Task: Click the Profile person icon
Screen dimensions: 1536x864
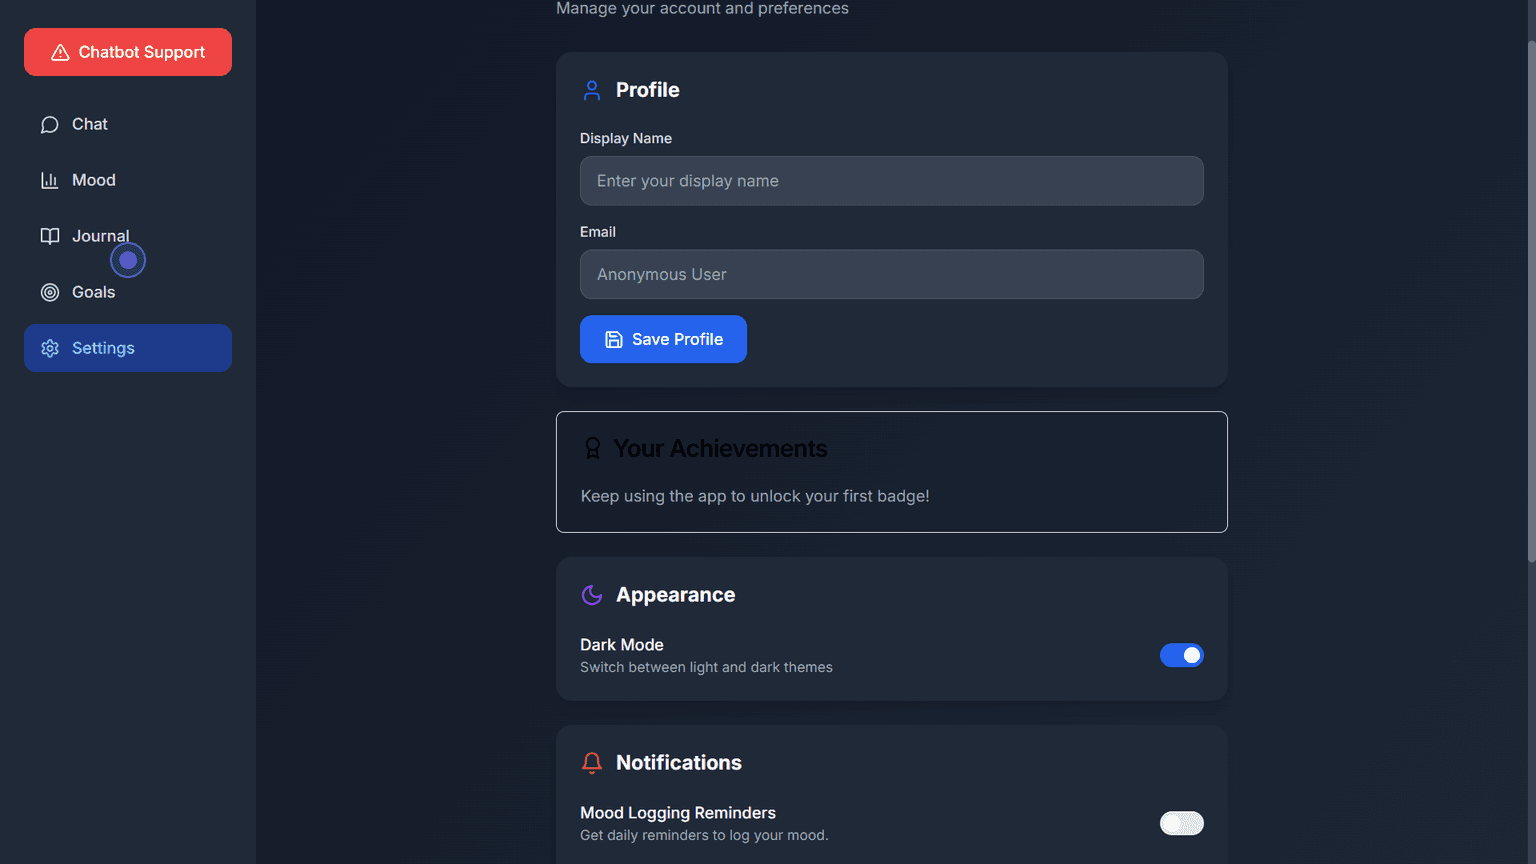Action: pos(592,90)
